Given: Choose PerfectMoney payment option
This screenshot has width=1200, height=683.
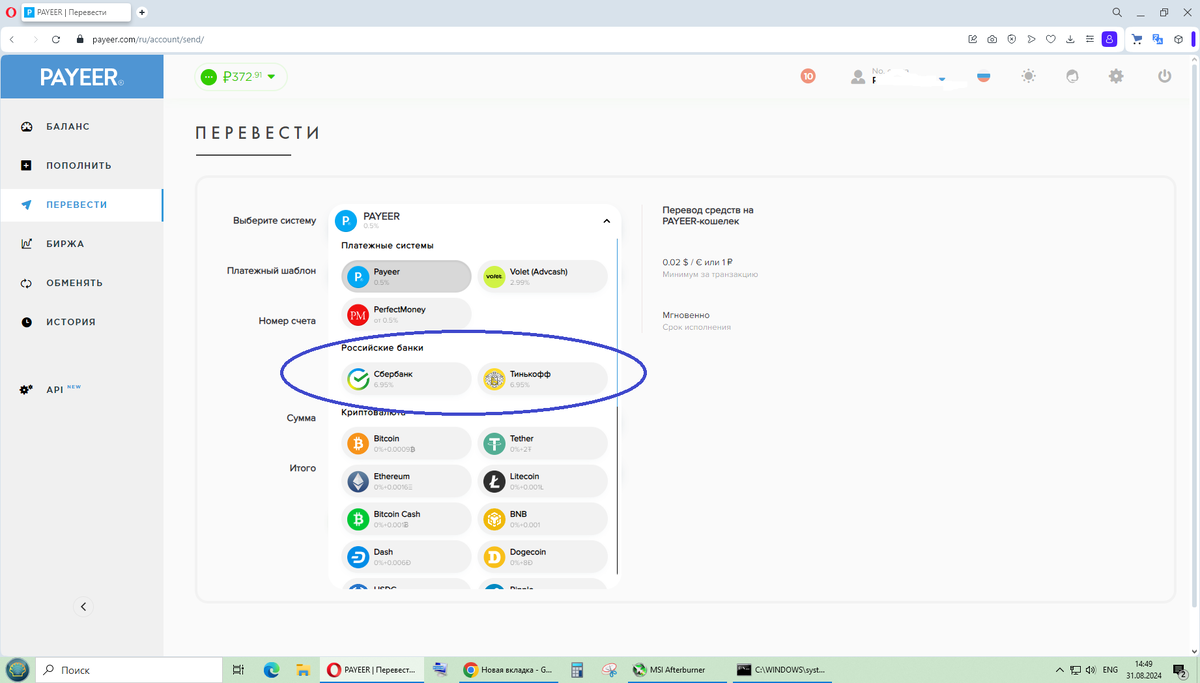Looking at the screenshot, I should tap(406, 314).
